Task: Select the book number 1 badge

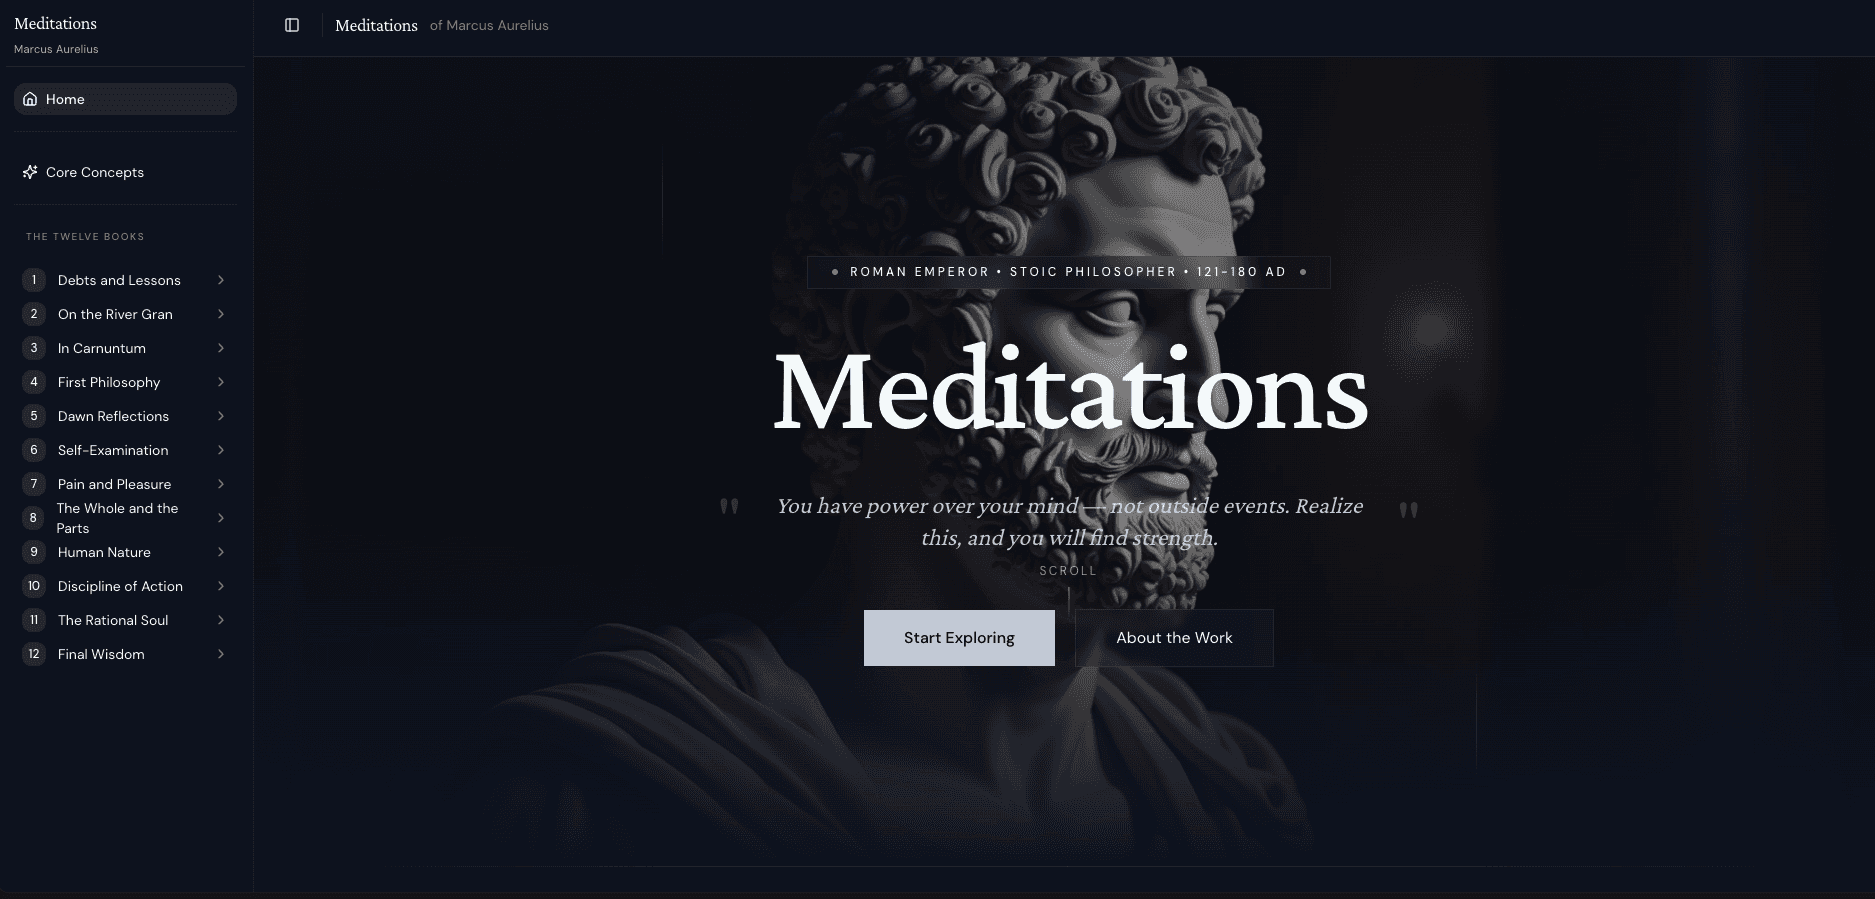Action: coord(34,280)
